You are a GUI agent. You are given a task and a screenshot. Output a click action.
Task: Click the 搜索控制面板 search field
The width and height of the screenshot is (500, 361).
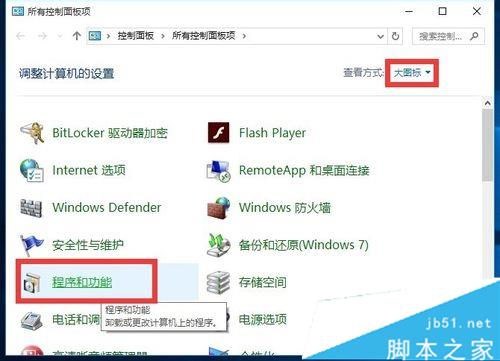click(448, 36)
